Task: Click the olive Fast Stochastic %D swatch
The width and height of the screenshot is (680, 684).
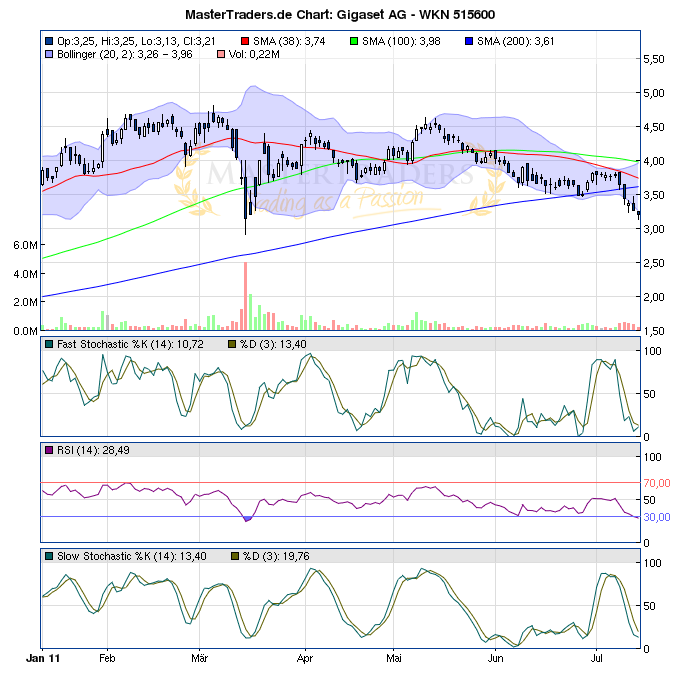Action: tap(232, 345)
